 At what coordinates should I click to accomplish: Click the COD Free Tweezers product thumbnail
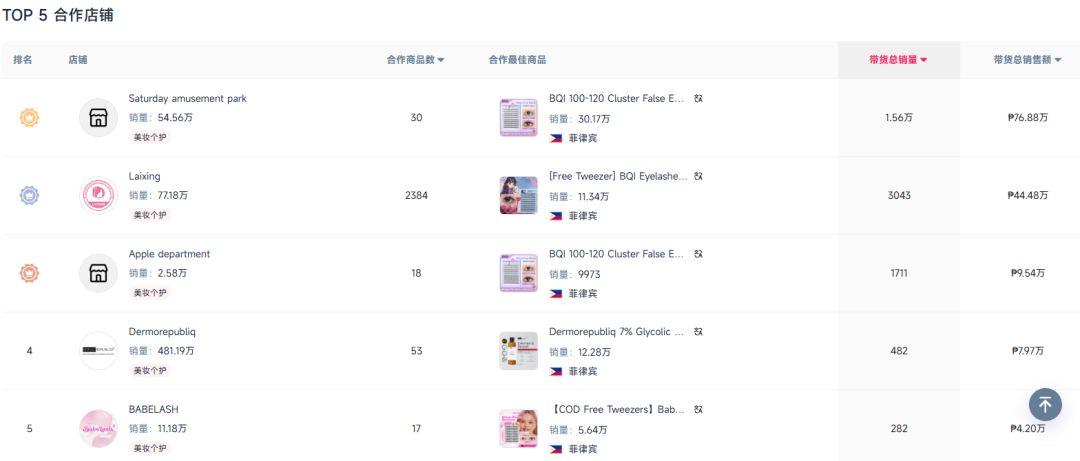518,429
